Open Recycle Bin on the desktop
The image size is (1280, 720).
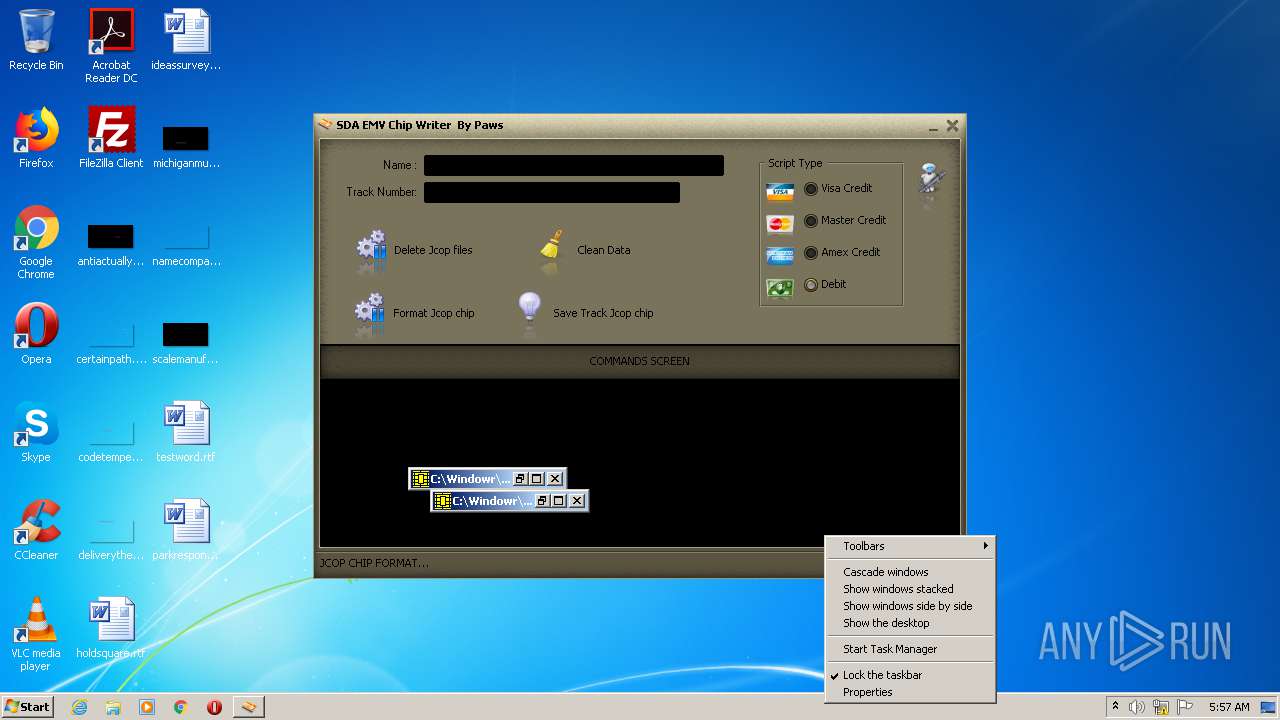[36, 41]
